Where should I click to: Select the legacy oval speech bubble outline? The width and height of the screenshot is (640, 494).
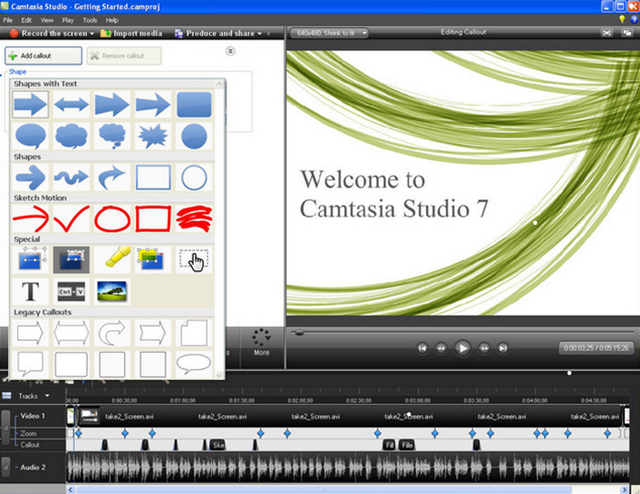[194, 364]
